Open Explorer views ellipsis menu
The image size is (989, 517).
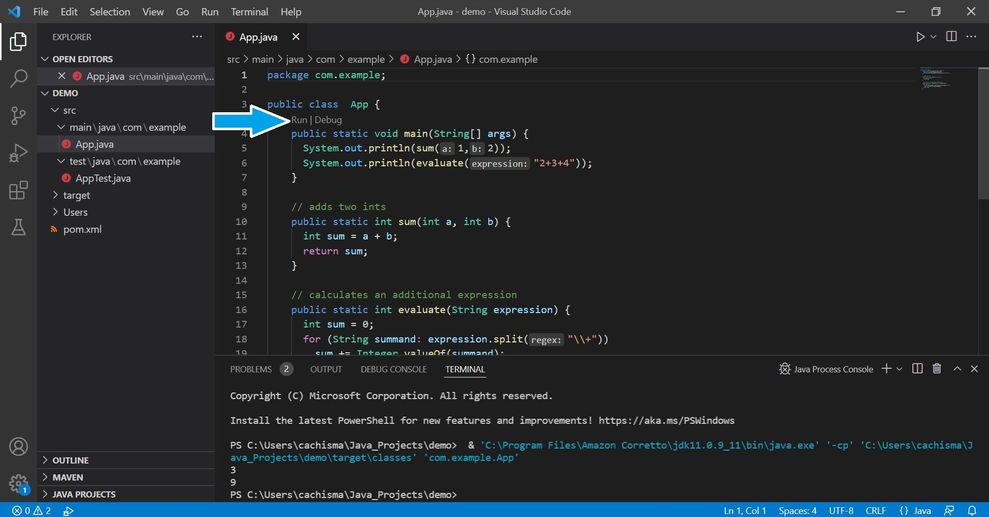[197, 37]
